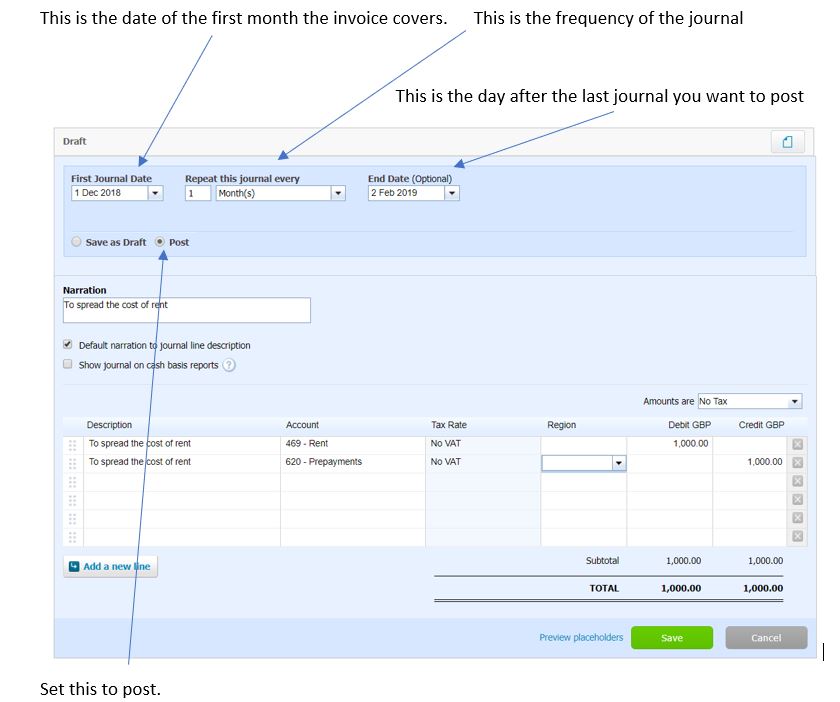Click the Region cell on Rent line
The height and width of the screenshot is (702, 840).
(x=583, y=444)
